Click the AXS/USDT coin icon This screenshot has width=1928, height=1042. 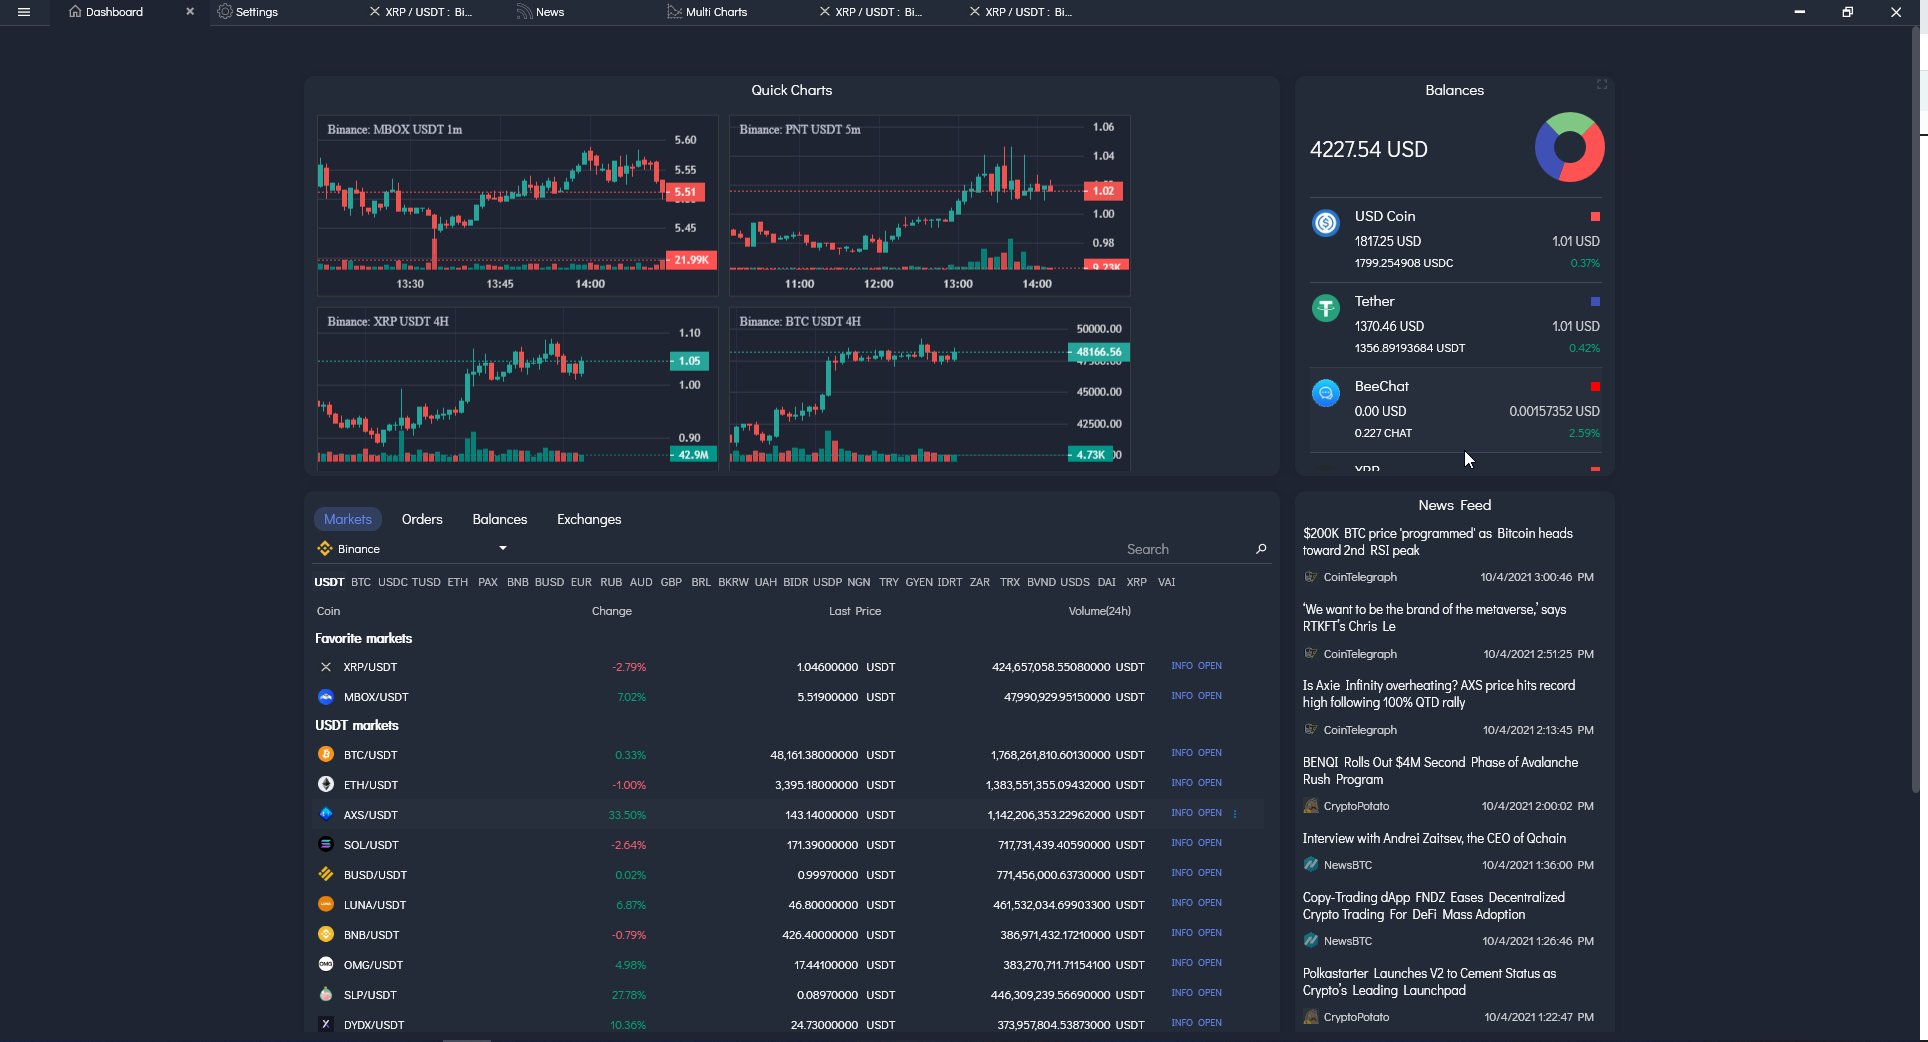tap(325, 815)
